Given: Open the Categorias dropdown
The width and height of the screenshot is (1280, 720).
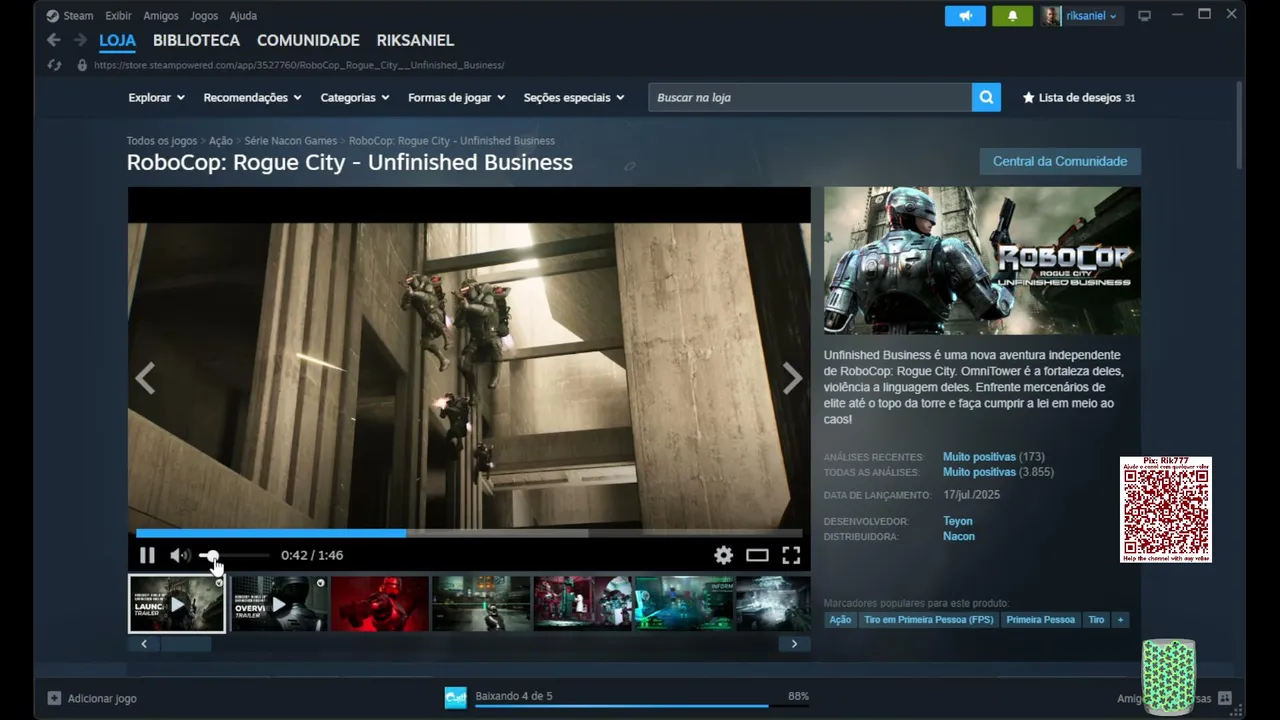Looking at the screenshot, I should coord(355,98).
